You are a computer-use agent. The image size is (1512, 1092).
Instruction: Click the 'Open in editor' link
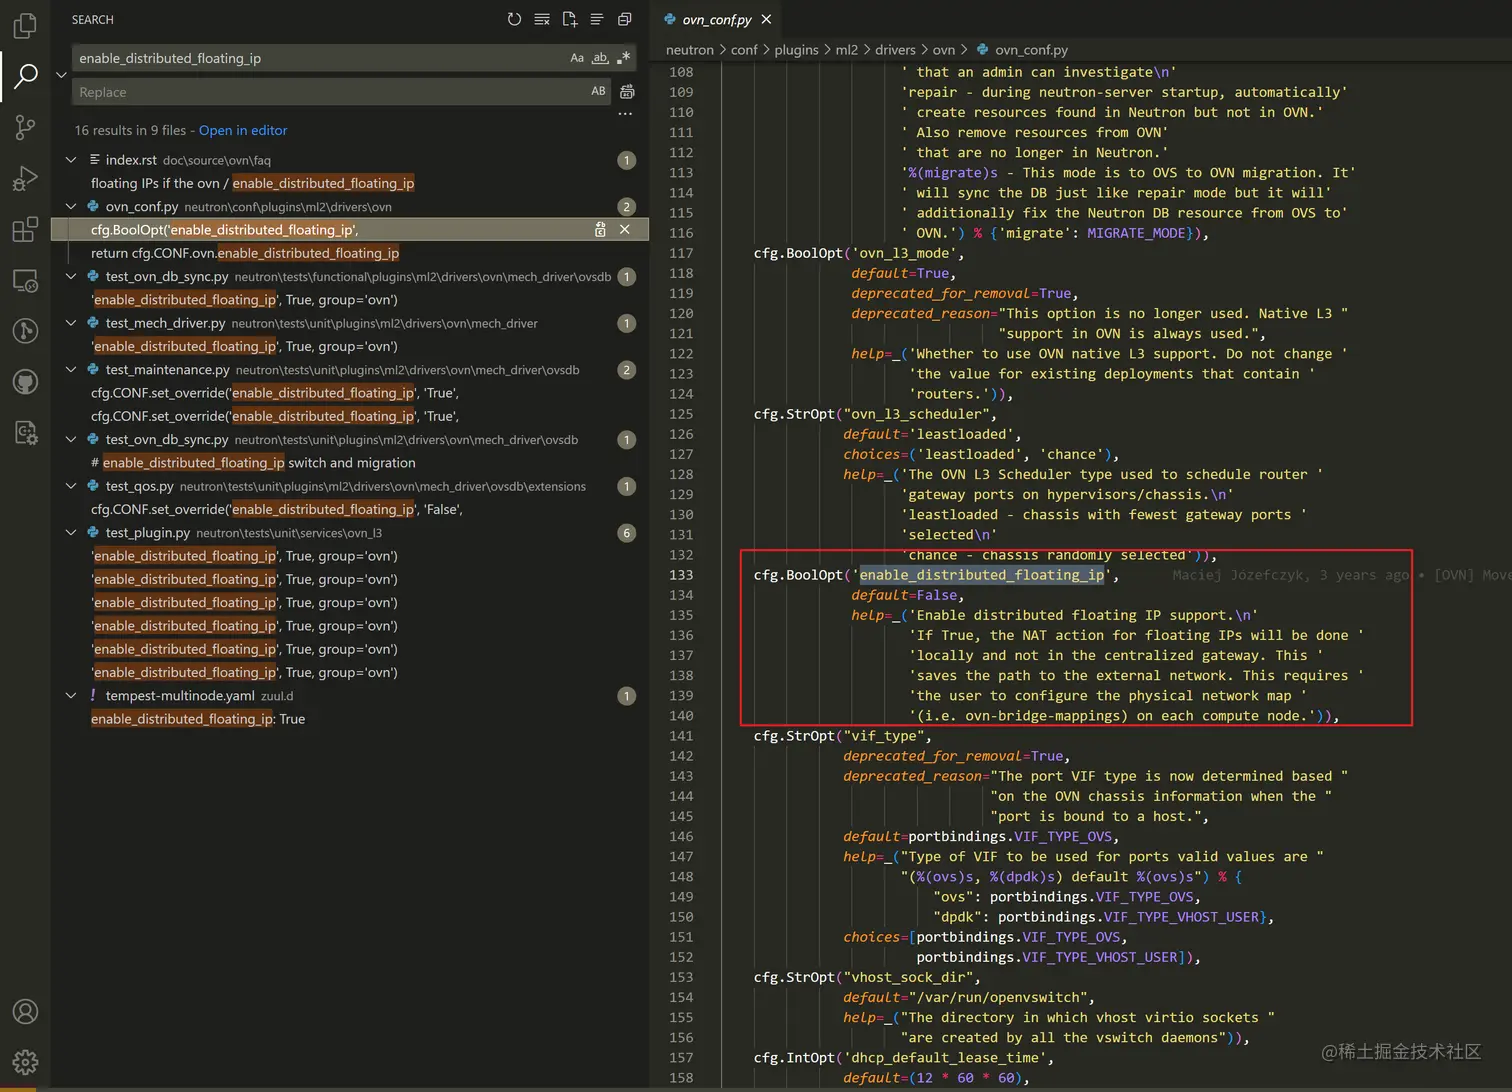pyautogui.click(x=243, y=130)
